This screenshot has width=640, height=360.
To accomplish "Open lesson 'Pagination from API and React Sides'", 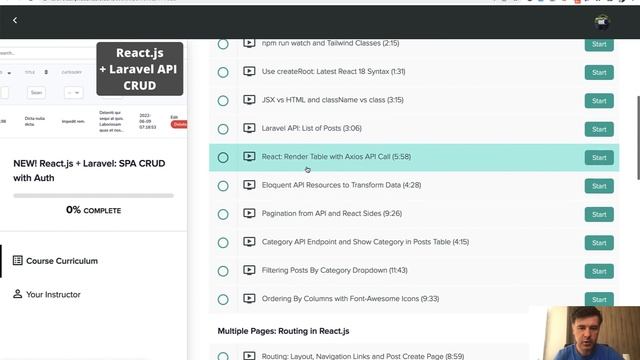I will click(332, 213).
